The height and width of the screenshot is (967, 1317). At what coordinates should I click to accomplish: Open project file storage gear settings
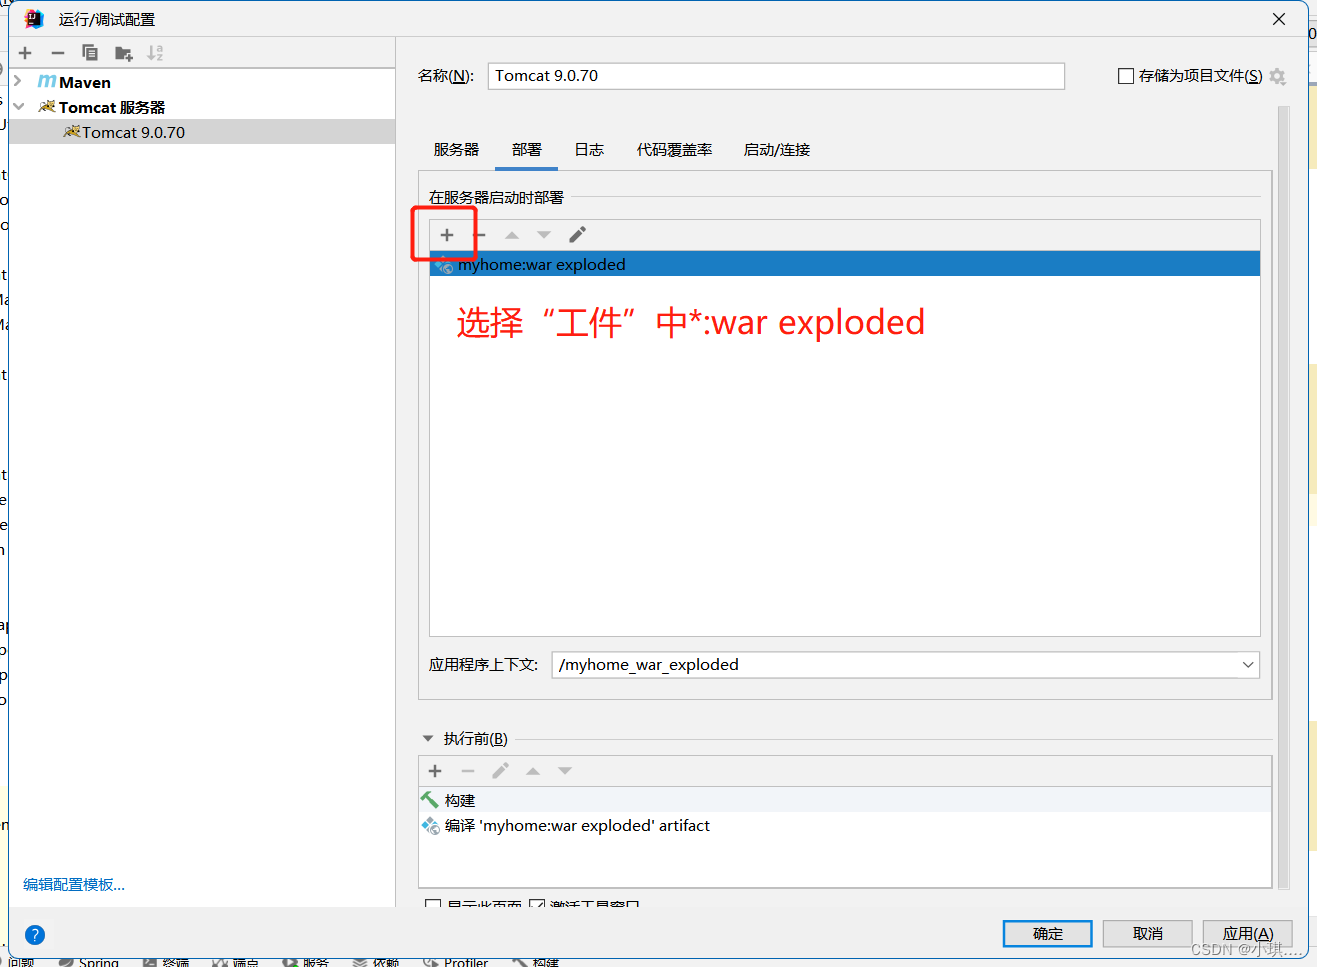coord(1277,76)
